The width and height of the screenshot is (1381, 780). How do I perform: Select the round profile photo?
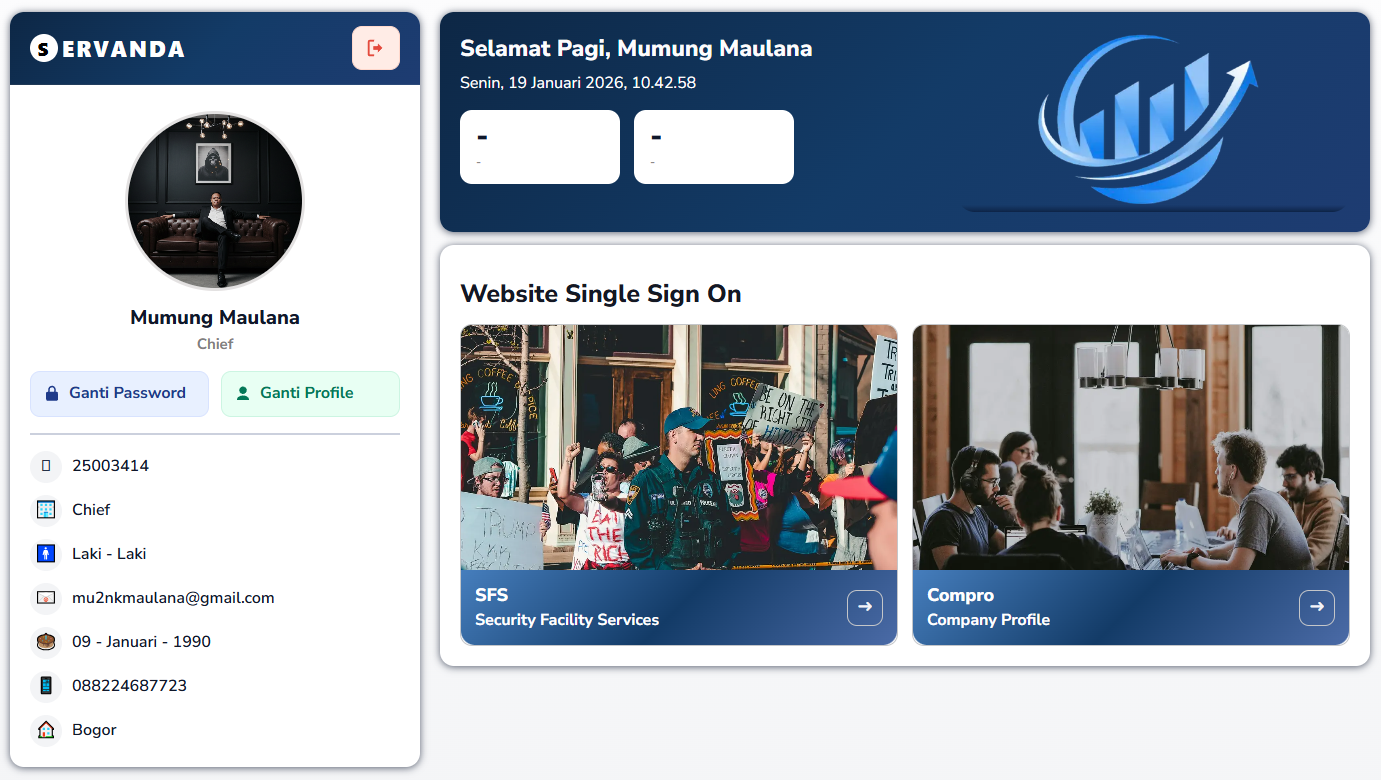tap(215, 201)
